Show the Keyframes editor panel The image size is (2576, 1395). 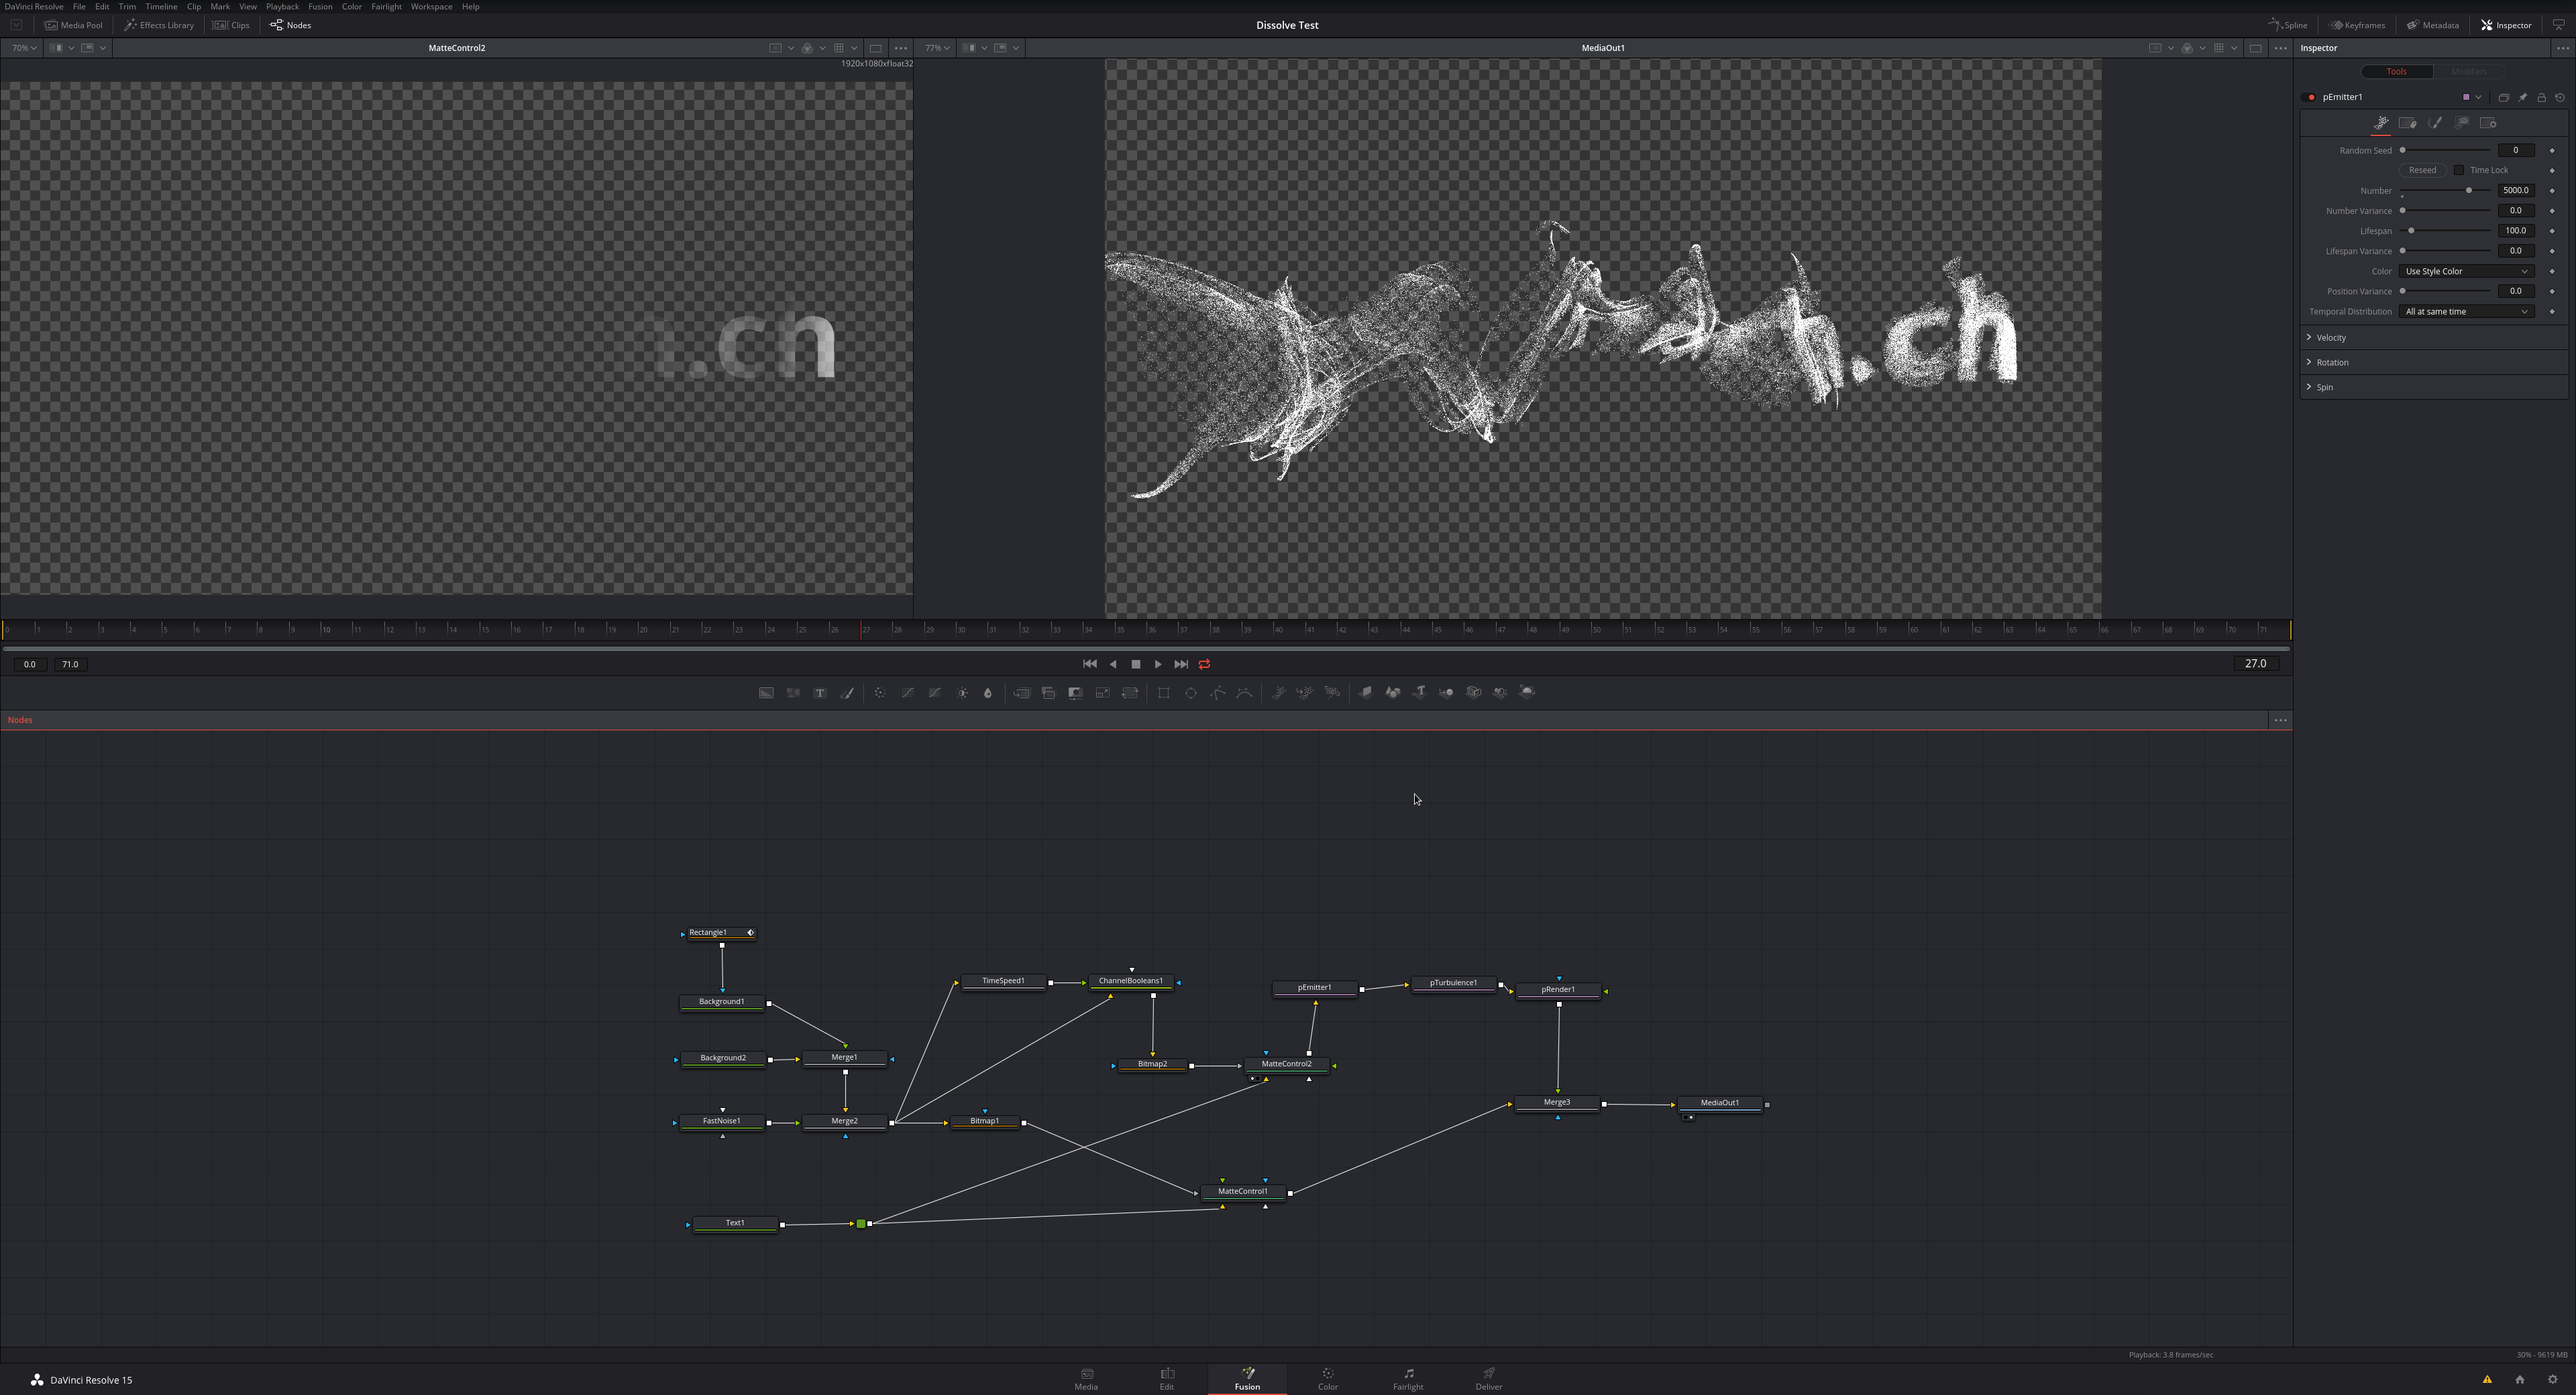[2358, 25]
